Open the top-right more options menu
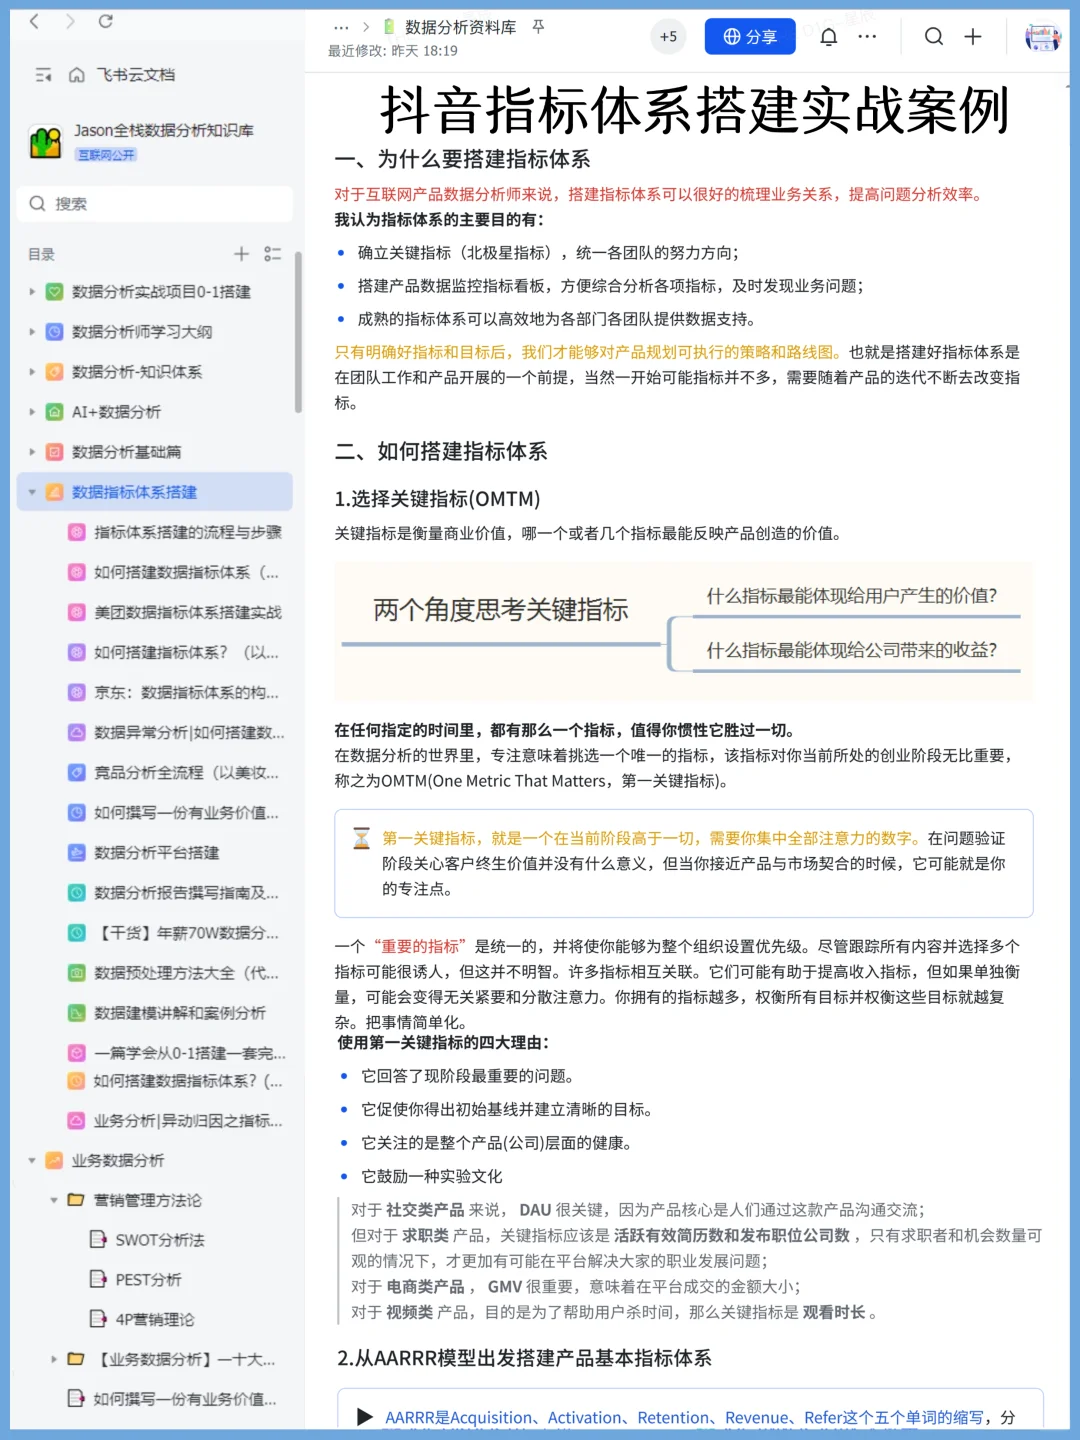This screenshot has width=1080, height=1440. pyautogui.click(x=867, y=37)
